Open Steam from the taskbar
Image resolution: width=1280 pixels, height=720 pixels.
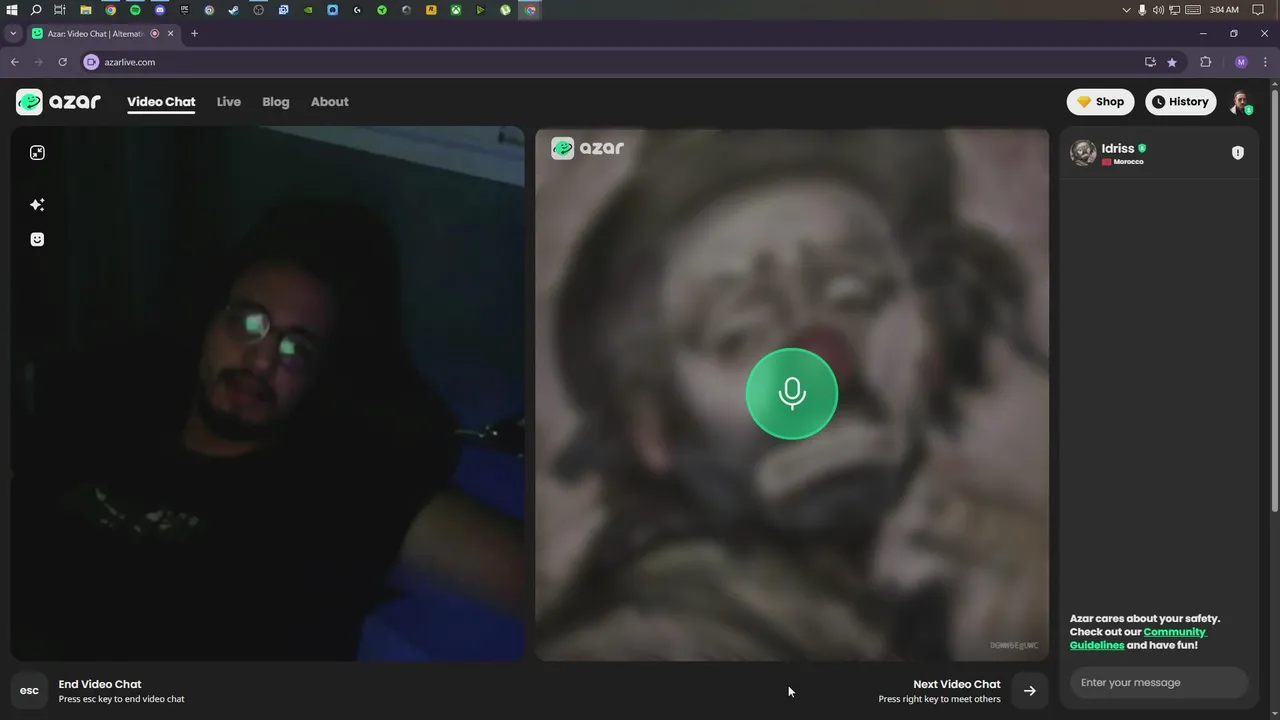click(x=233, y=10)
